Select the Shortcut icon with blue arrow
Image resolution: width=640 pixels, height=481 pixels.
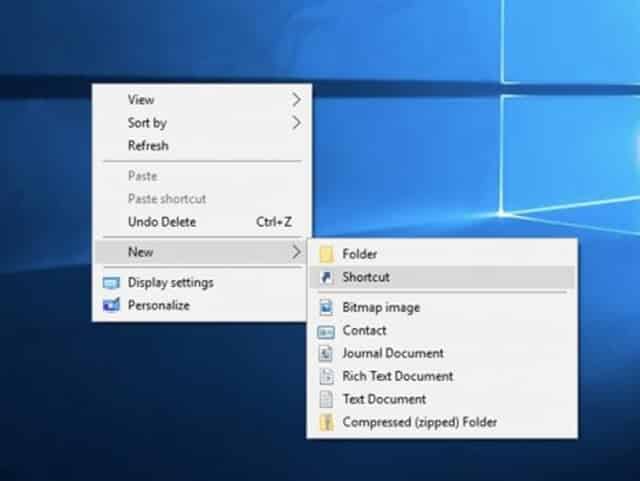[x=324, y=278]
